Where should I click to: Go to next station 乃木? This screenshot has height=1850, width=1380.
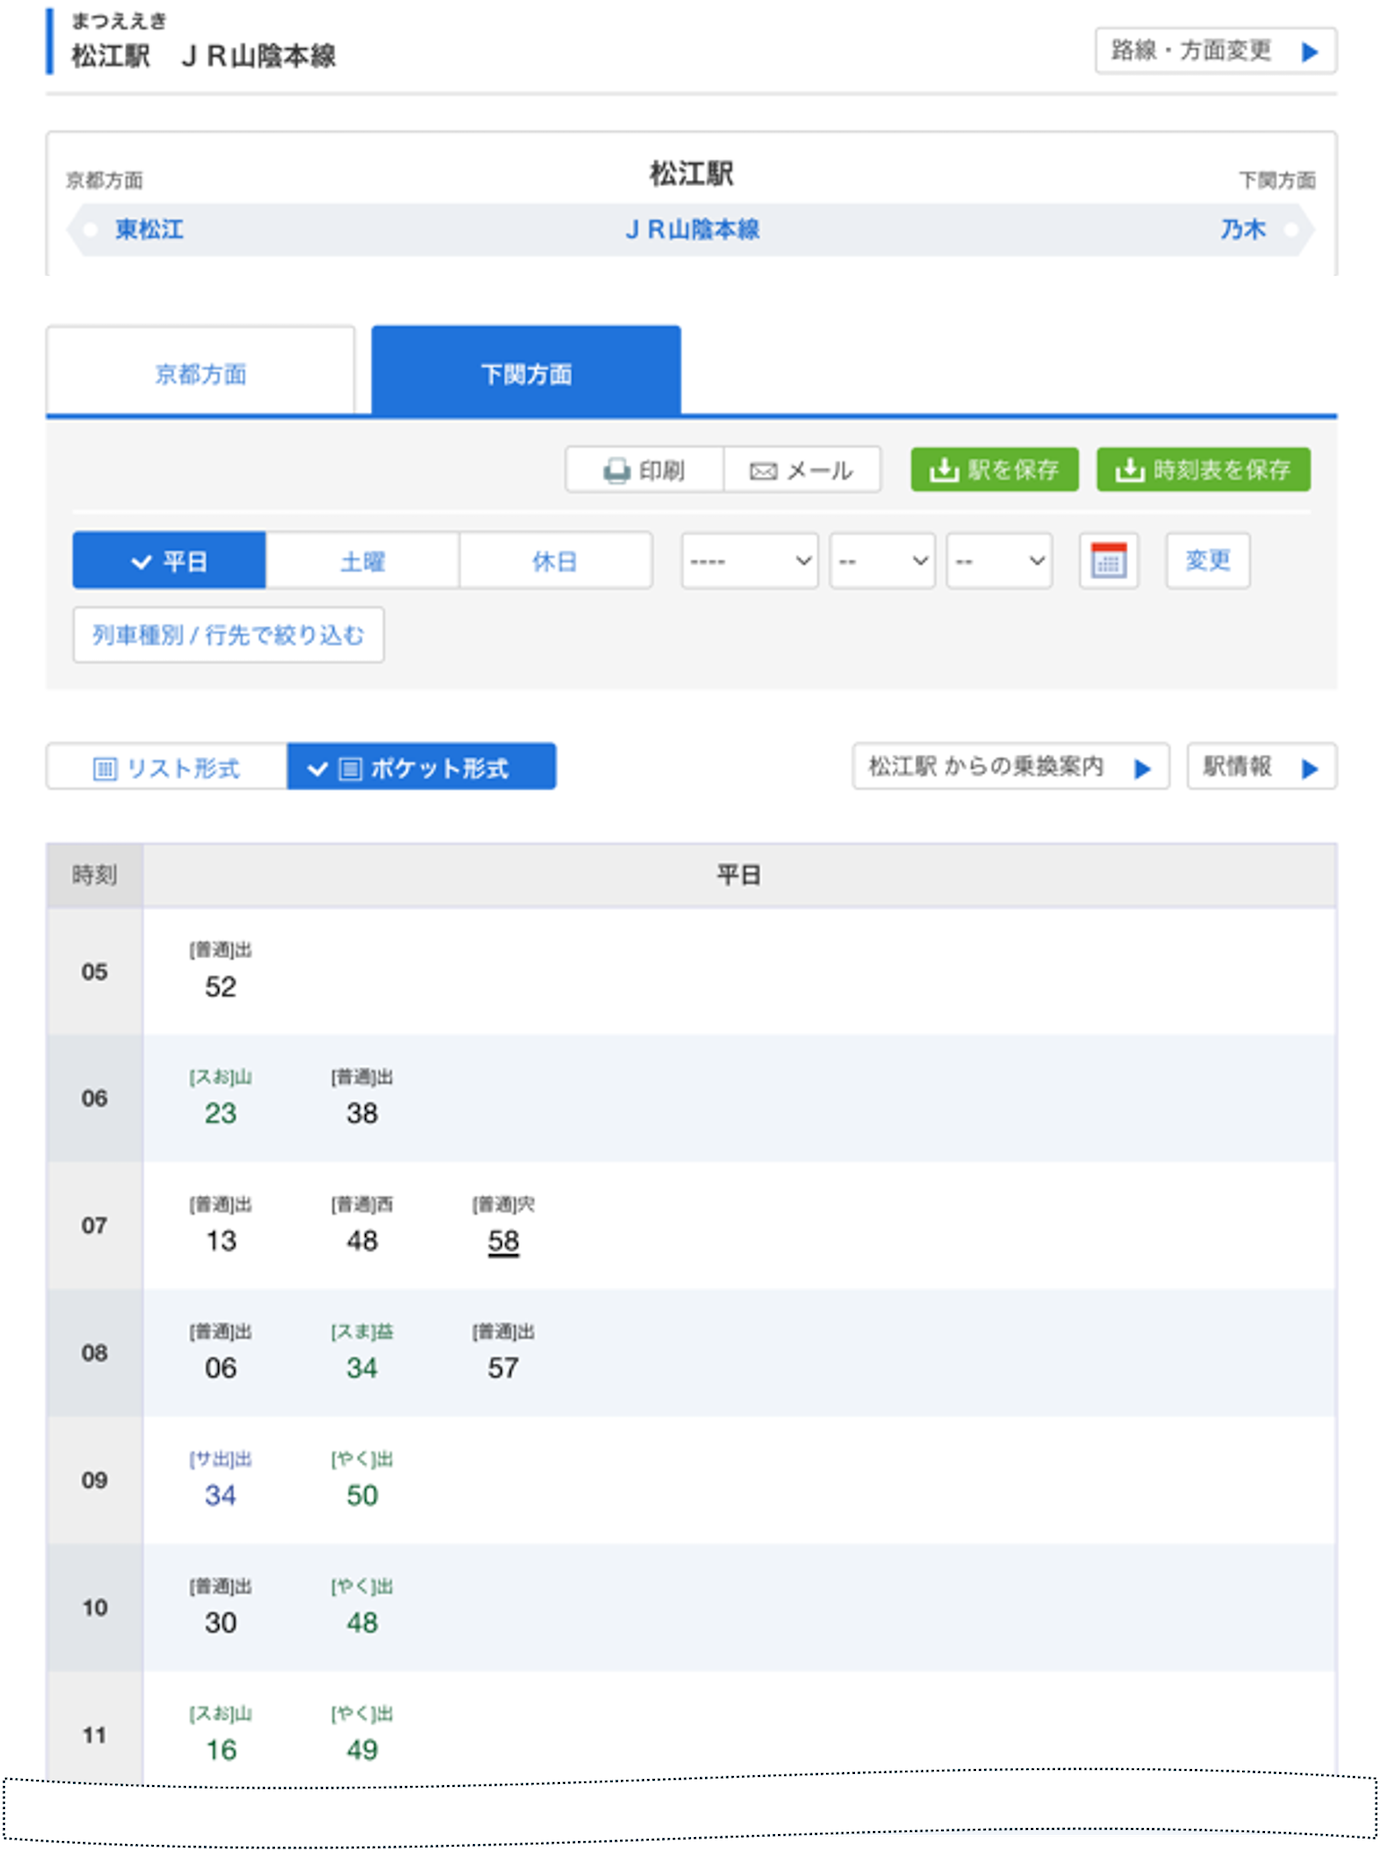(1243, 230)
